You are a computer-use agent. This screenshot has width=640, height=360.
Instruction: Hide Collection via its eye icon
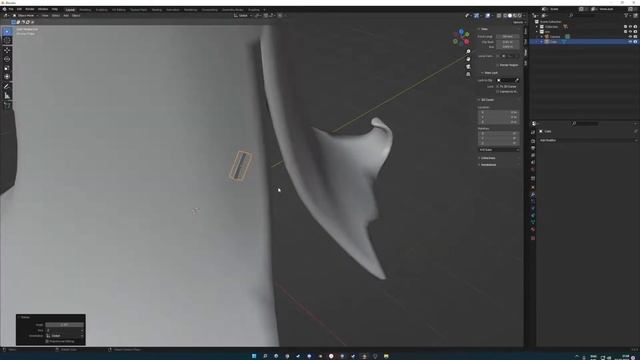pos(630,27)
